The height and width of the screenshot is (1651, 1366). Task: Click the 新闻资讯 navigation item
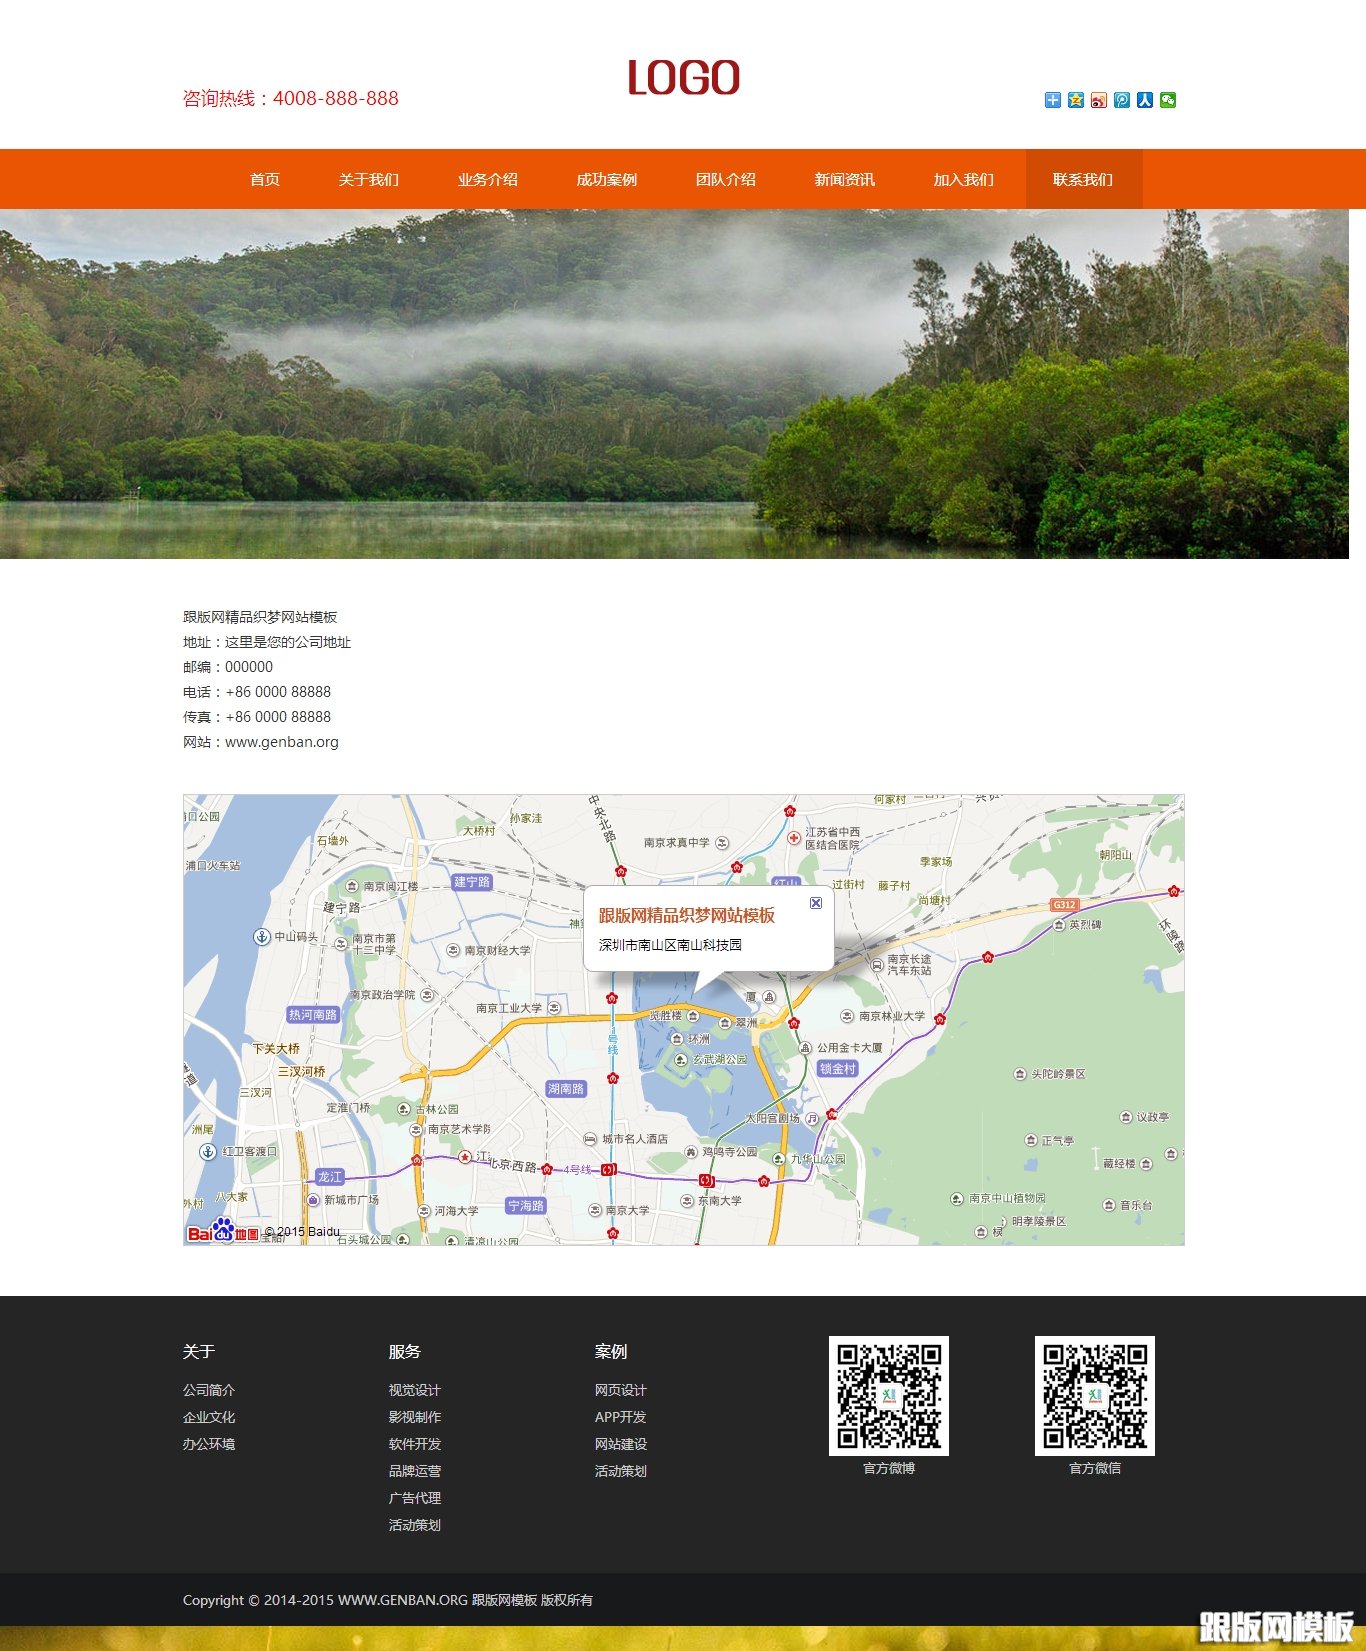point(844,180)
